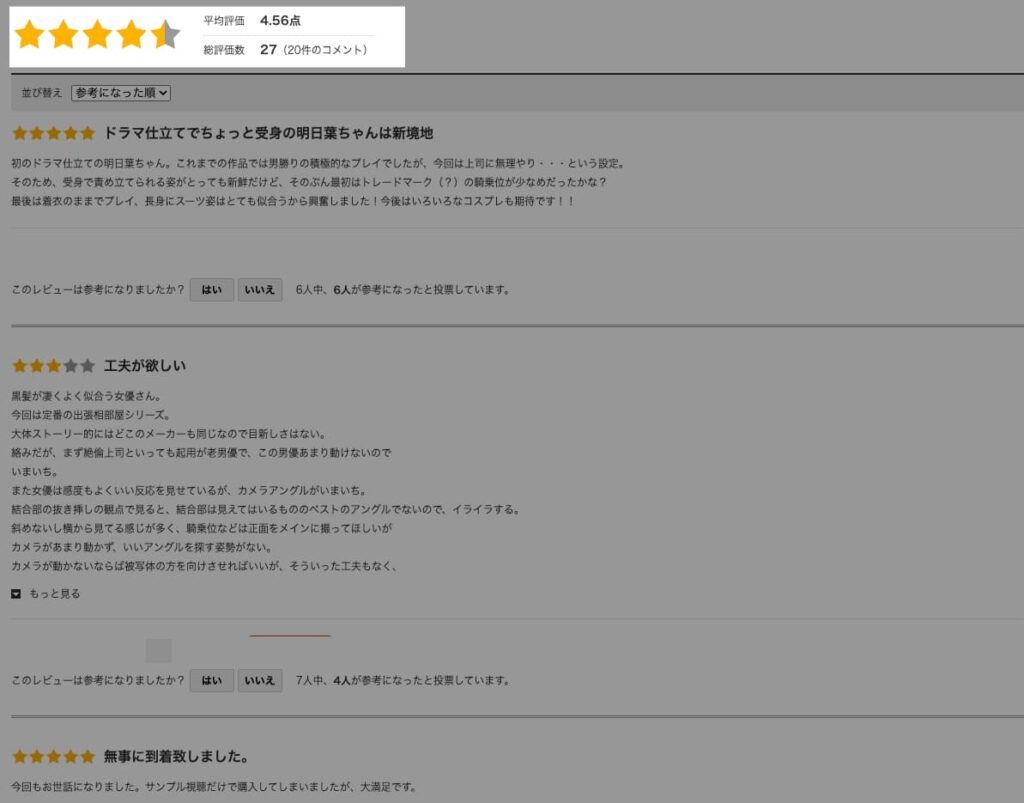Image resolution: width=1024 pixels, height=803 pixels.
Task: Expand the review with もっと見る
Action: coord(55,593)
